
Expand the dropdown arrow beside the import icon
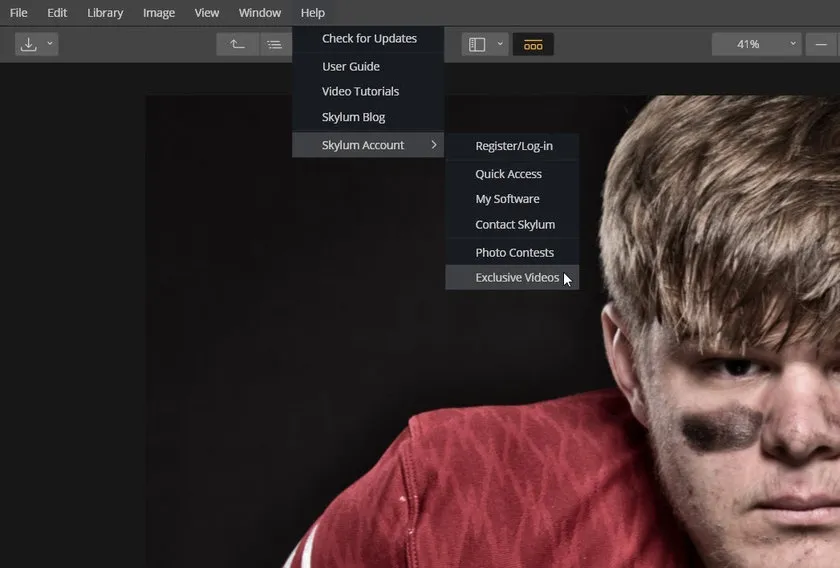(50, 44)
